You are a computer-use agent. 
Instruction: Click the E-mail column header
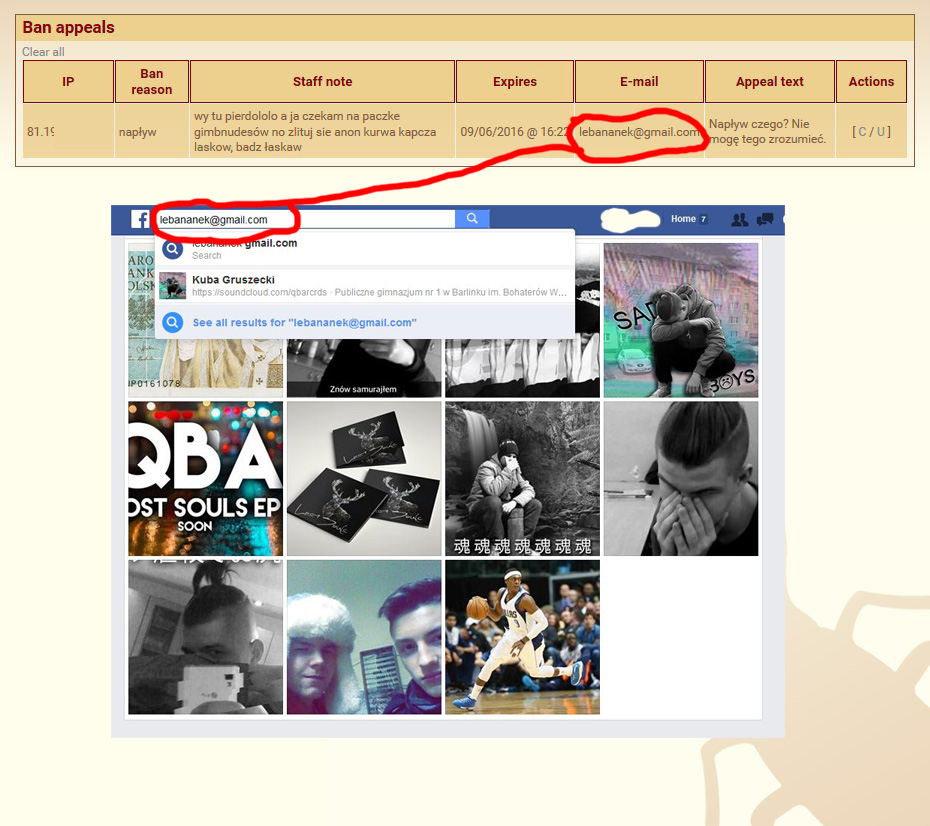pyautogui.click(x=639, y=81)
